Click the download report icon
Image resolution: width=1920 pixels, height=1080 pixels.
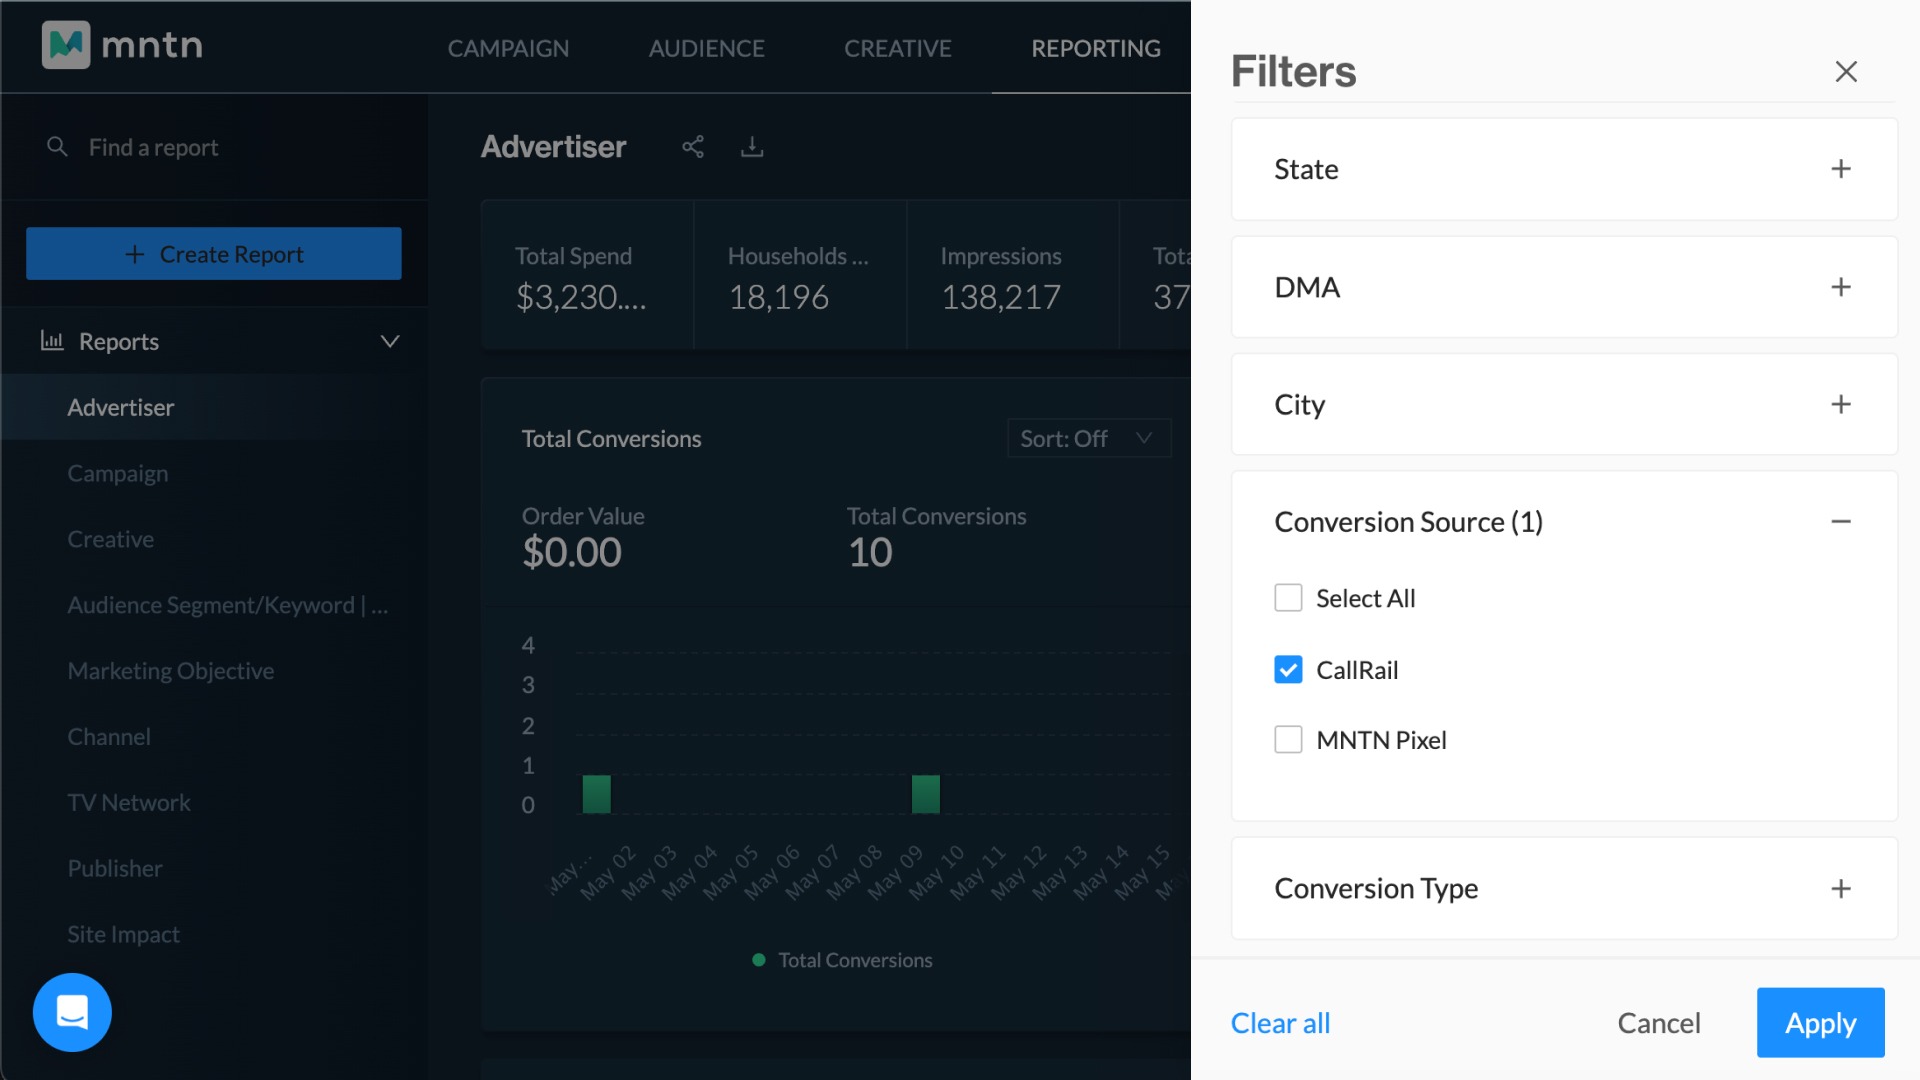[752, 147]
